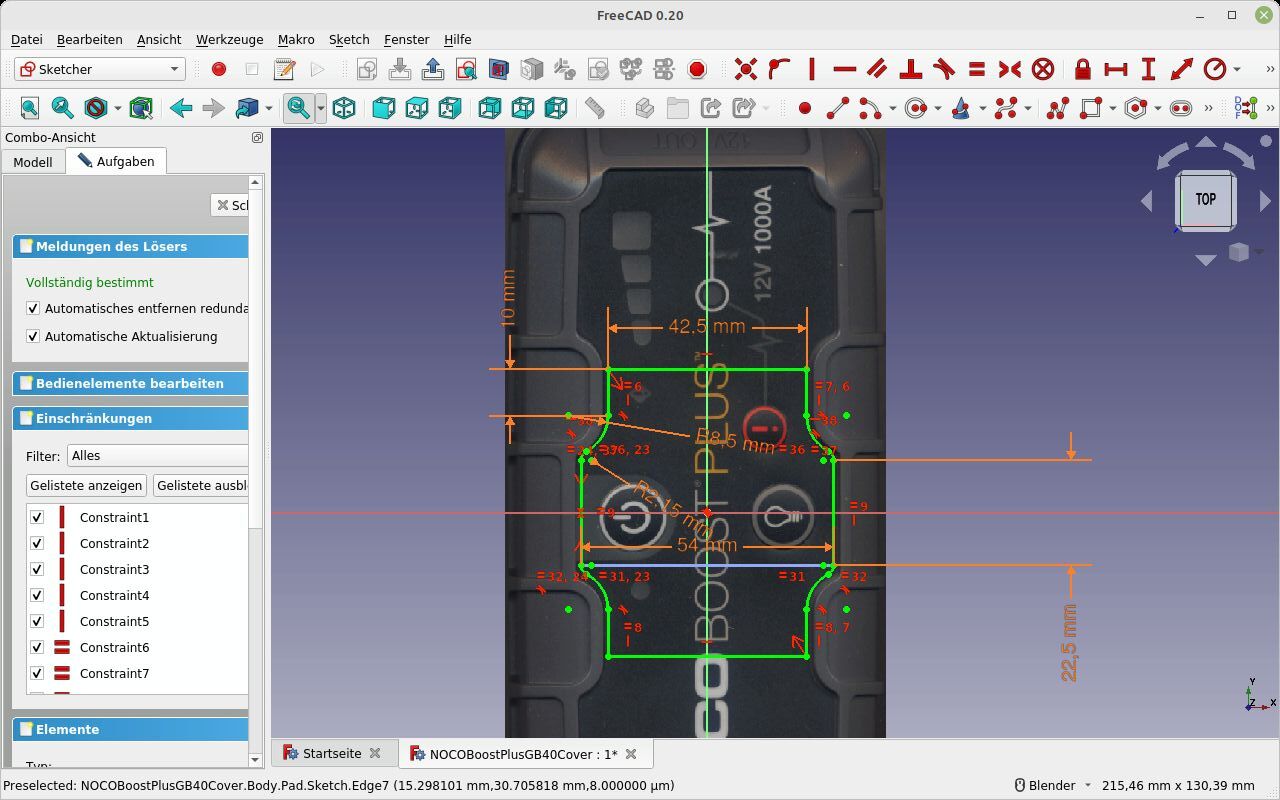Collapse the Meldungen des Lösers section
1280x800 pixels.
[x=131, y=246]
